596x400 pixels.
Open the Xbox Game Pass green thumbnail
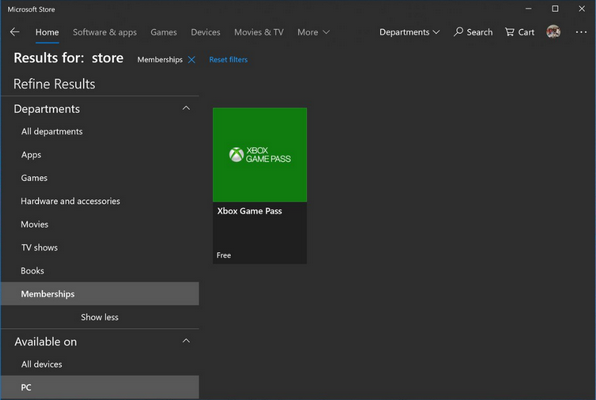click(x=260, y=155)
